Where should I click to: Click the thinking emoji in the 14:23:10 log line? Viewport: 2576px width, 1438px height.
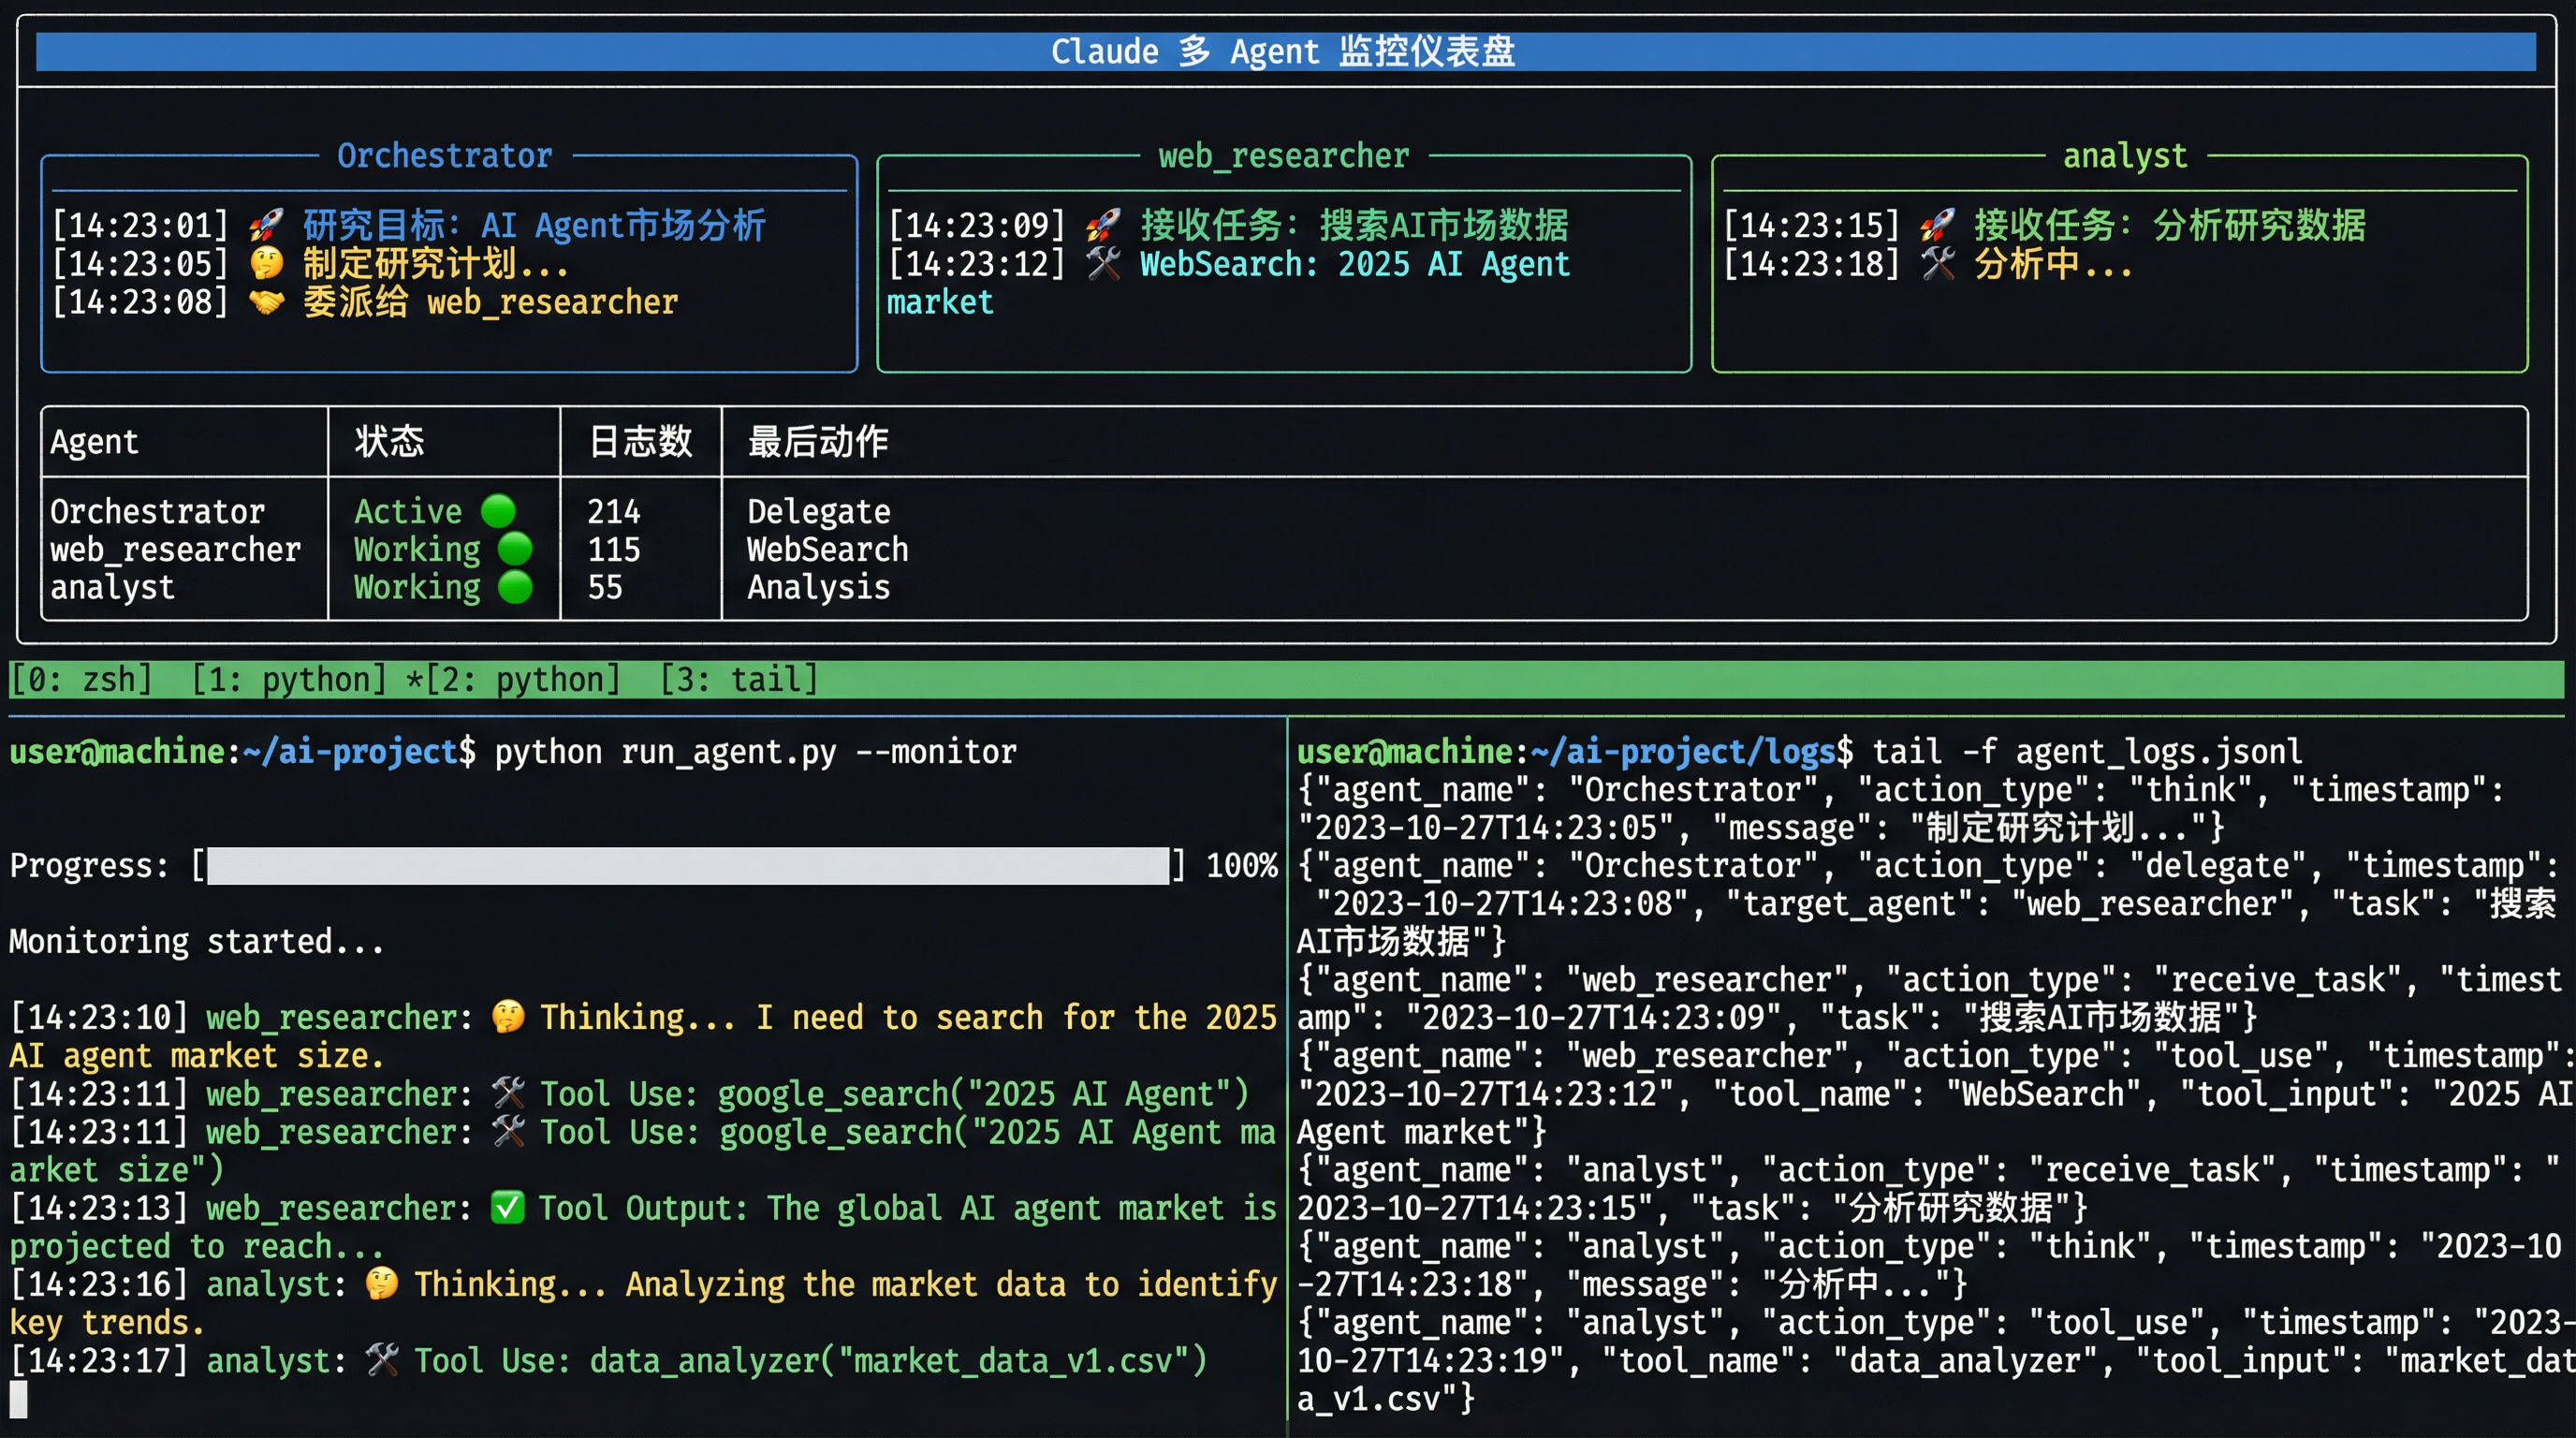tap(508, 1017)
